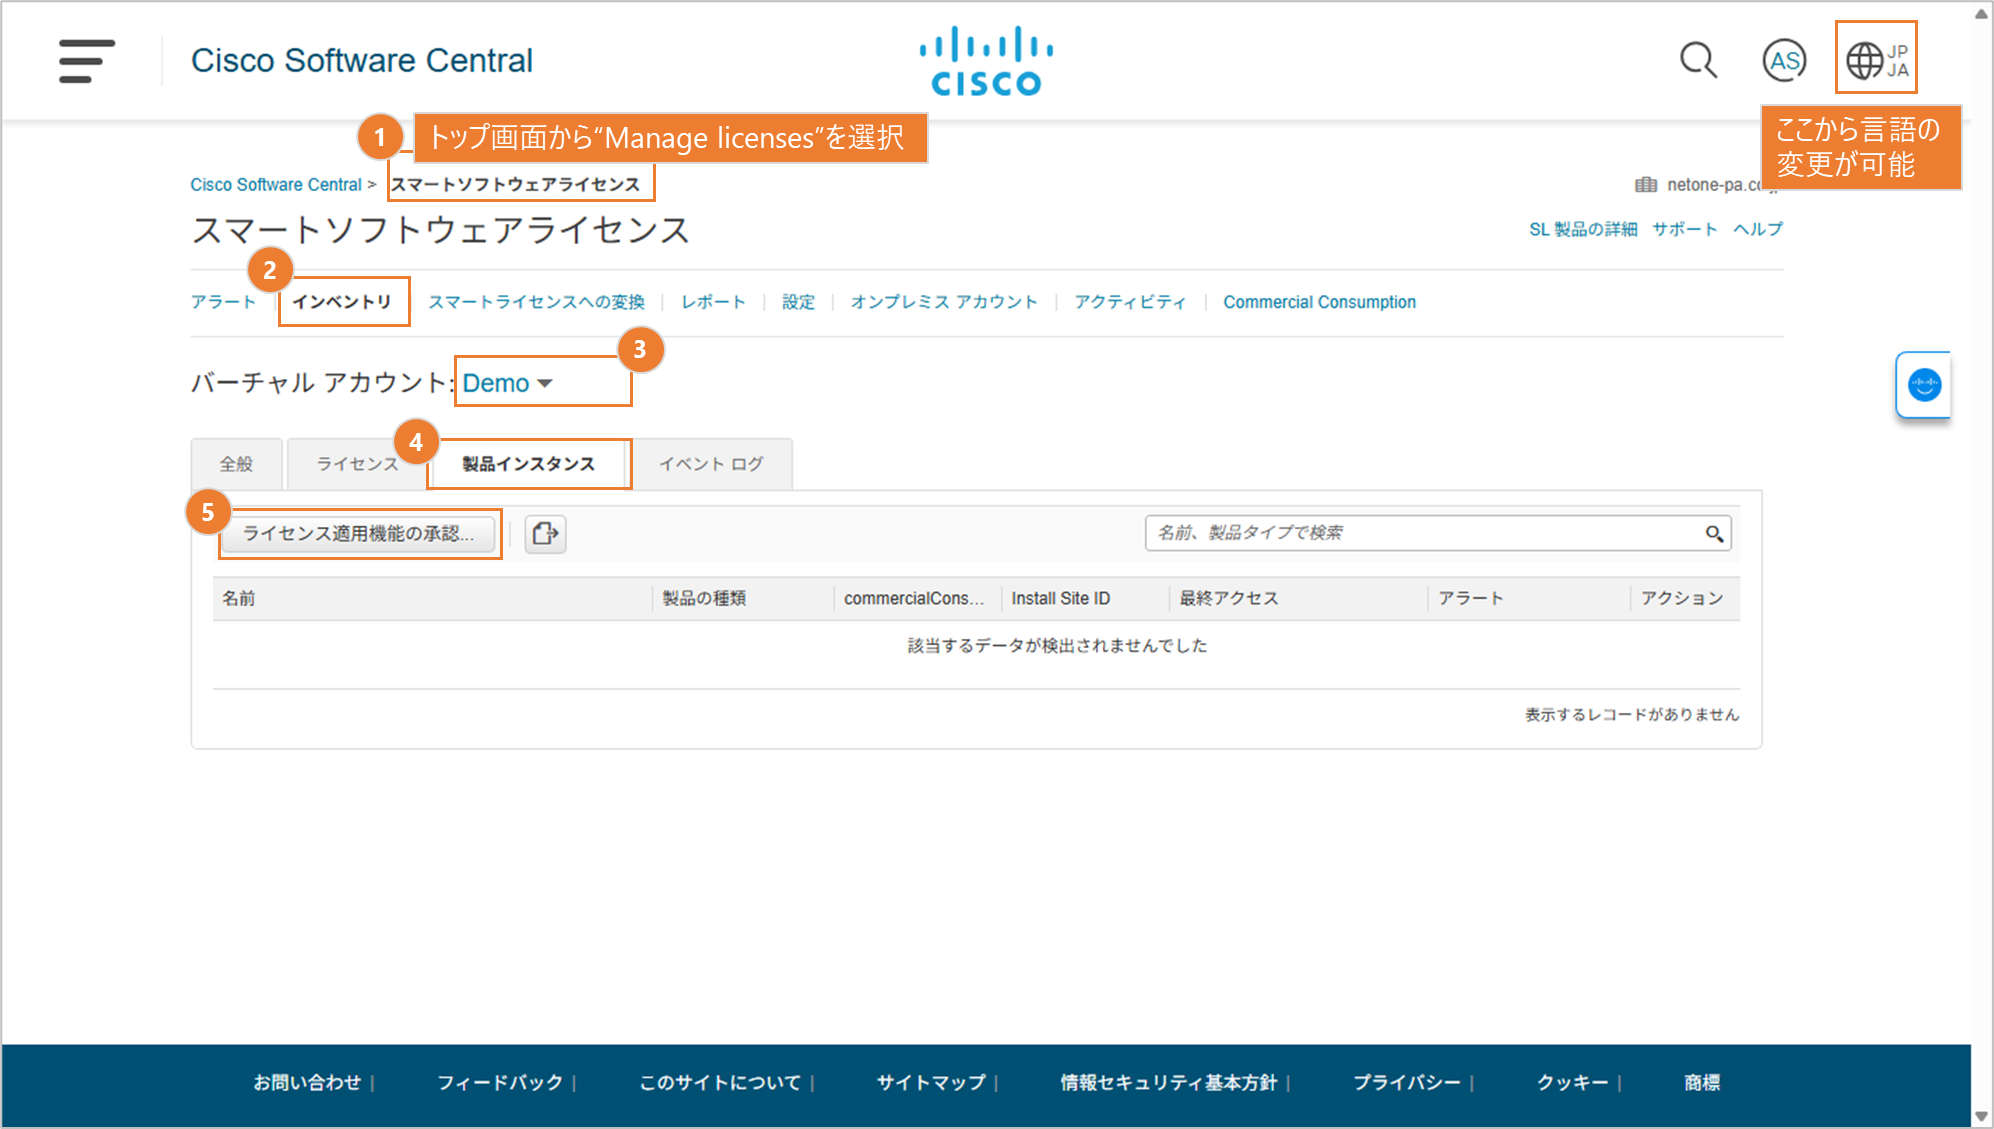Click the 名前 column header
Viewport: 1994px width, 1129px height.
(x=239, y=598)
